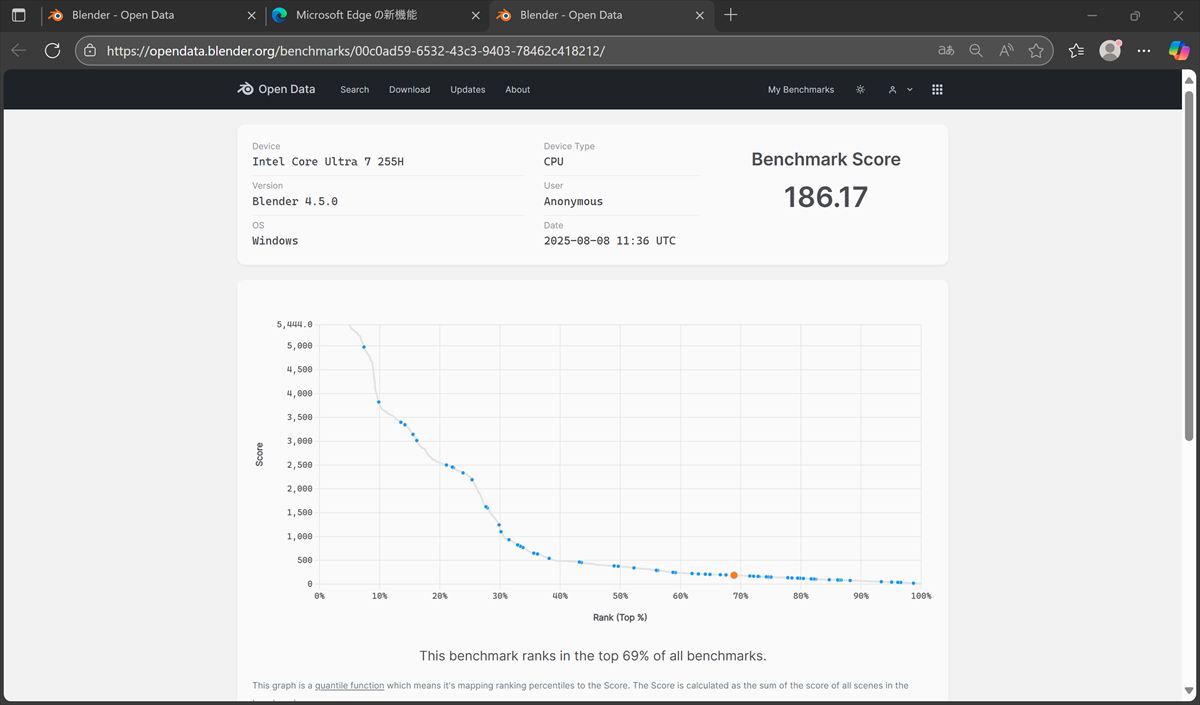This screenshot has width=1200, height=705.
Task: Close the active Blender - Open Data tab
Action: (698, 15)
